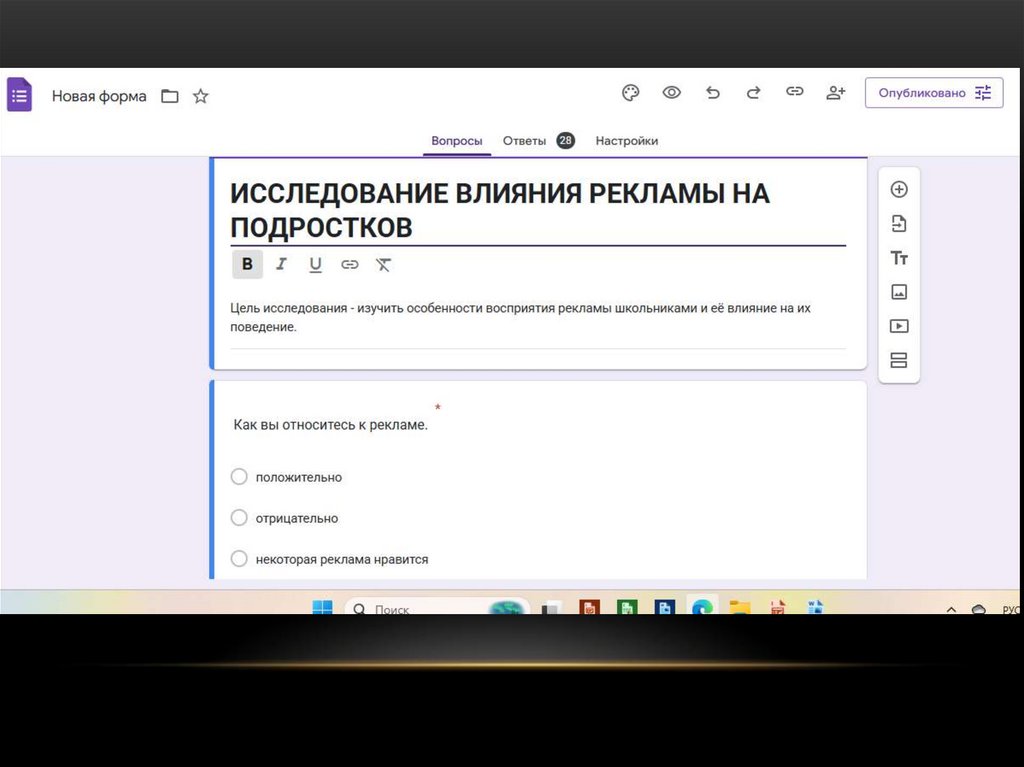The image size is (1024, 767).
Task: Select the 'отрицательно' radio option
Action: pos(239,518)
